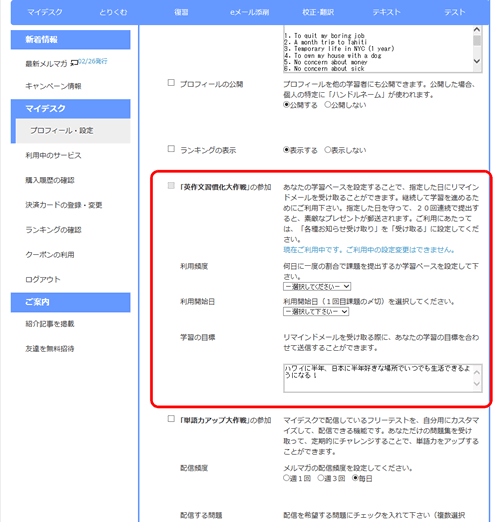
Task: Open the eメール添削 tab in top navigation
Action: [x=249, y=12]
